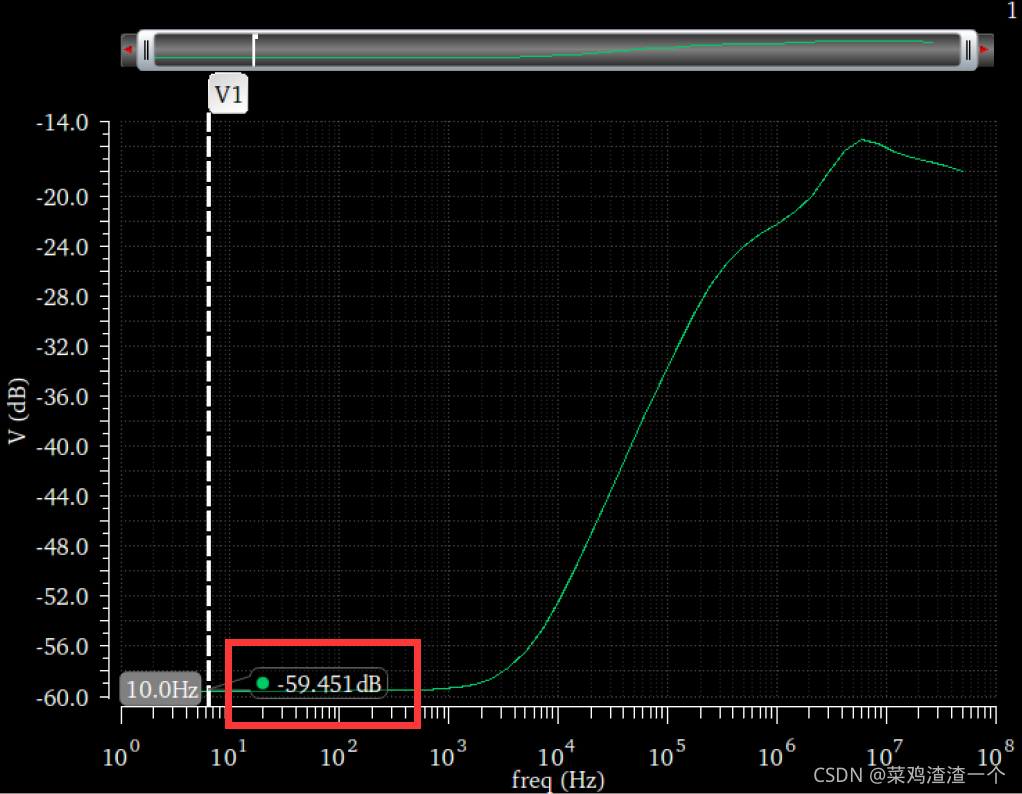Click the -36.0 y-axis label
Screen dimensions: 1022x794
pyautogui.click(x=63, y=397)
